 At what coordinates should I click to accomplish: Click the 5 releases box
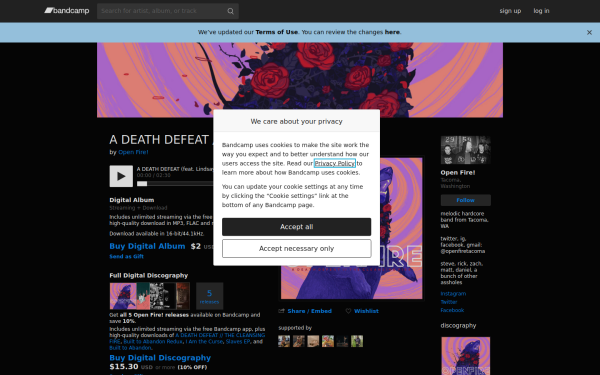(x=209, y=296)
